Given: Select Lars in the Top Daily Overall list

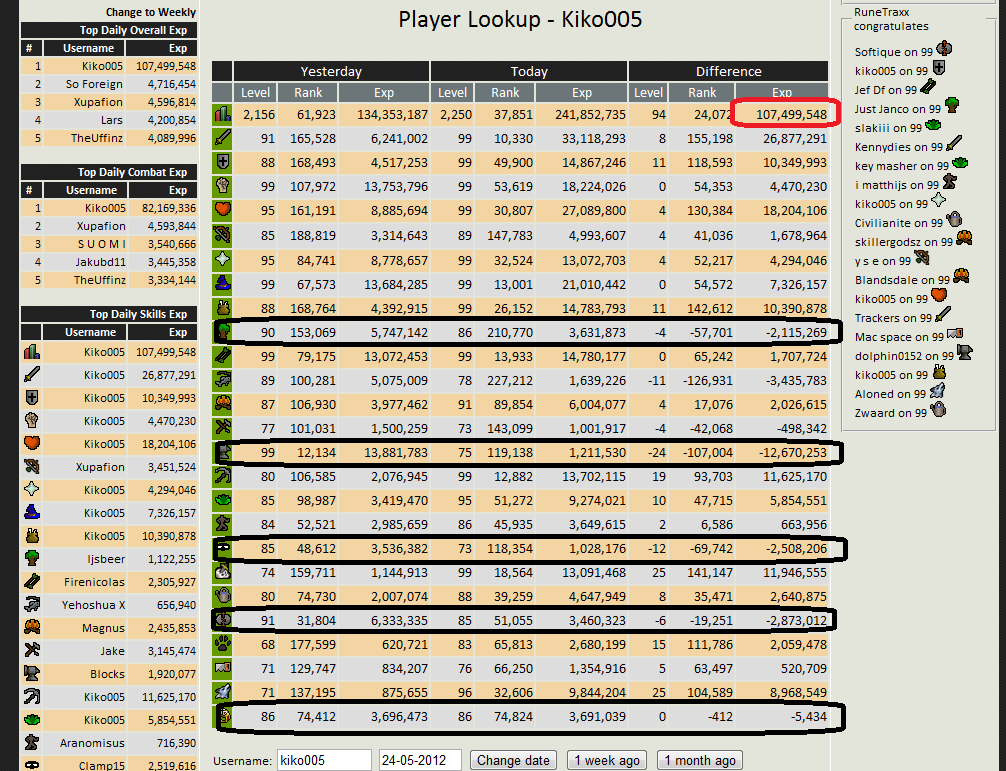Looking at the screenshot, I should coord(111,120).
